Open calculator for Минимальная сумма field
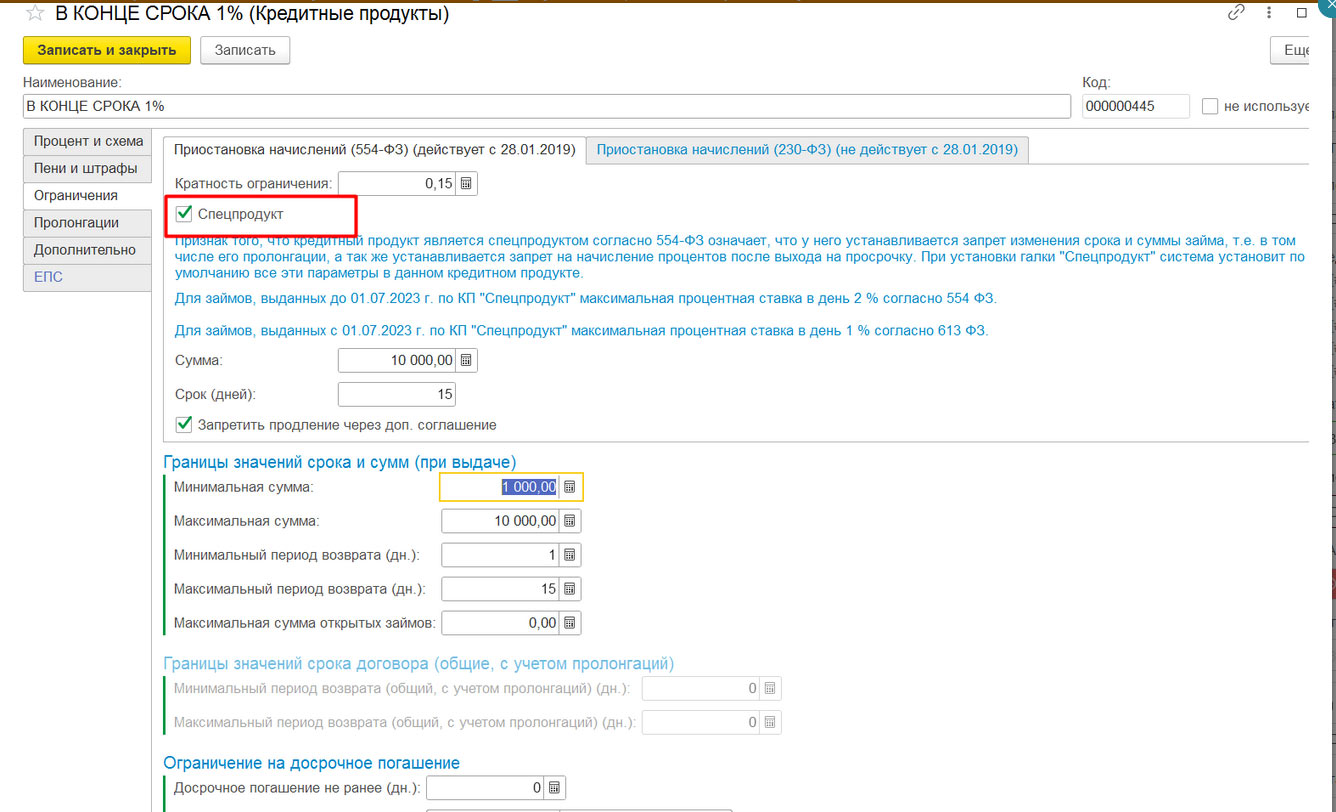The image size is (1336, 812). pos(569,487)
